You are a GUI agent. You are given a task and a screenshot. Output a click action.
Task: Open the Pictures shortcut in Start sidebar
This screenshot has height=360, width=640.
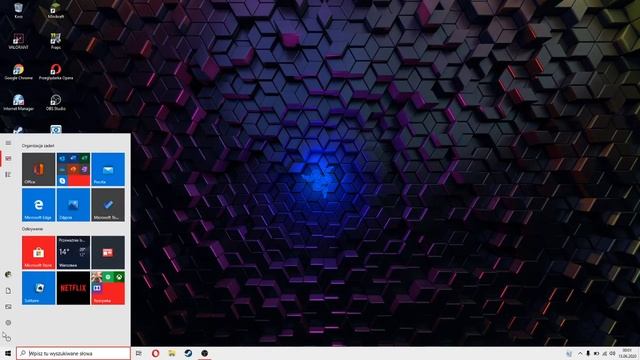point(8,307)
